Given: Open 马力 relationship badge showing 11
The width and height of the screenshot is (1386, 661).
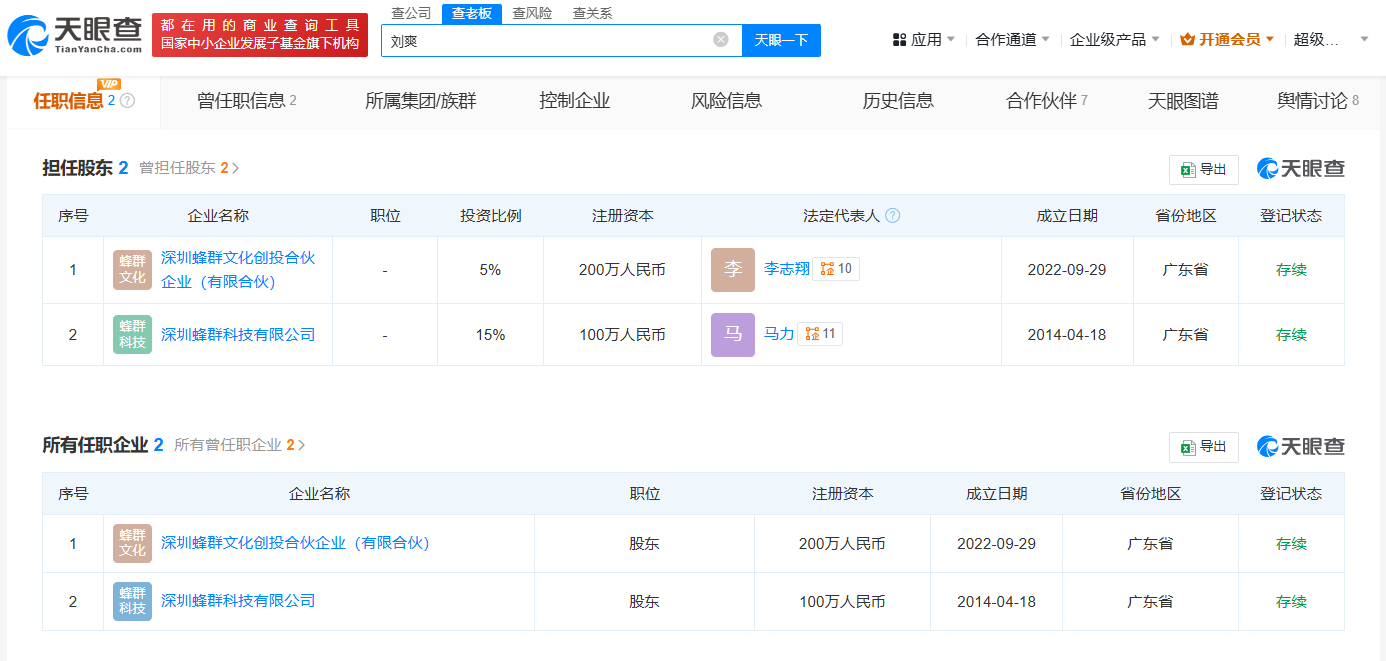Looking at the screenshot, I should pos(820,334).
